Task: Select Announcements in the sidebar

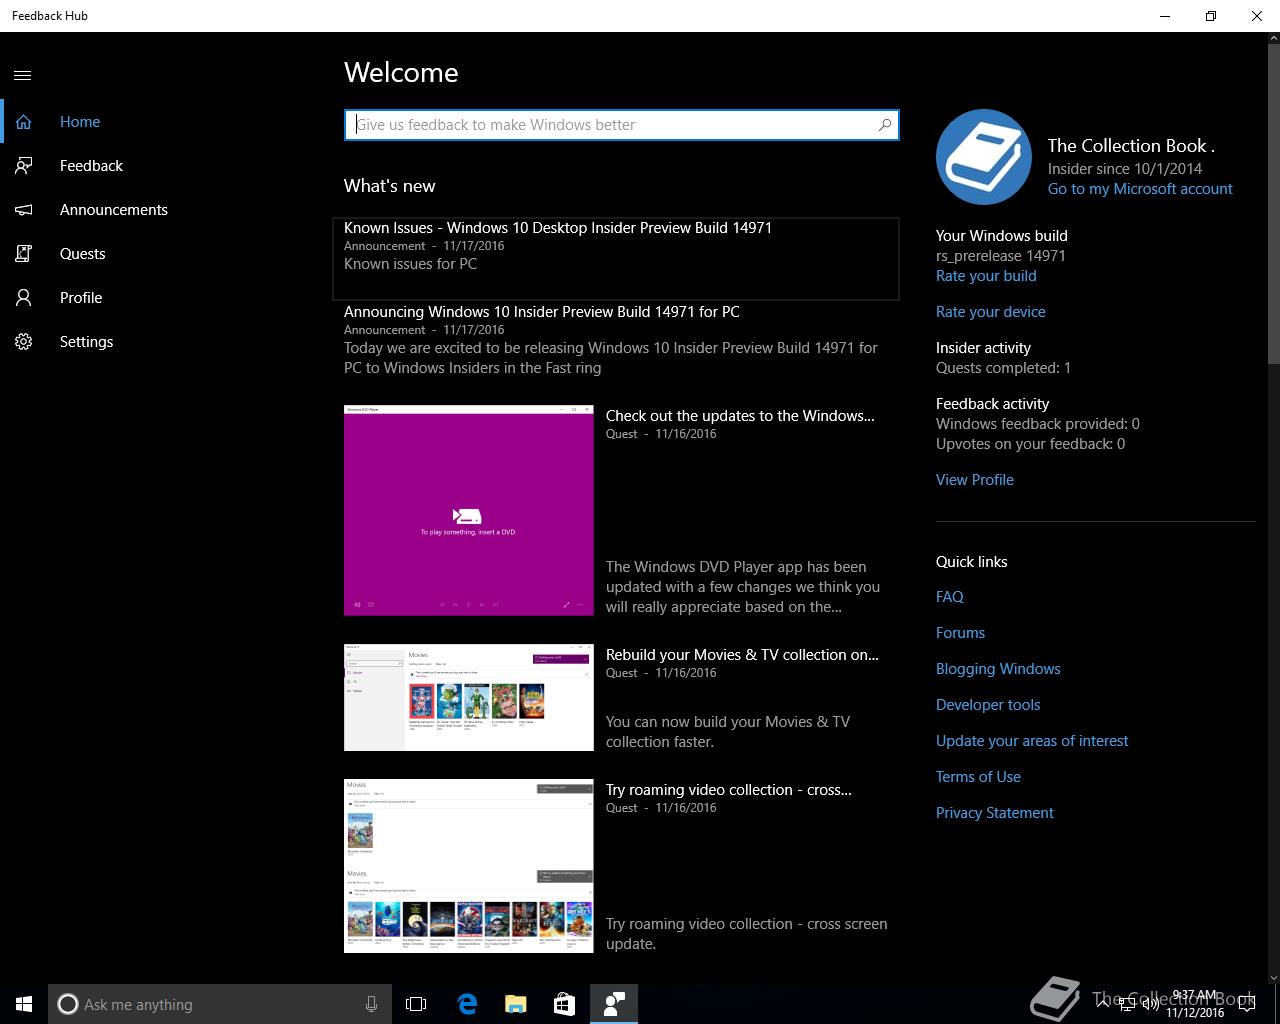Action: point(114,210)
